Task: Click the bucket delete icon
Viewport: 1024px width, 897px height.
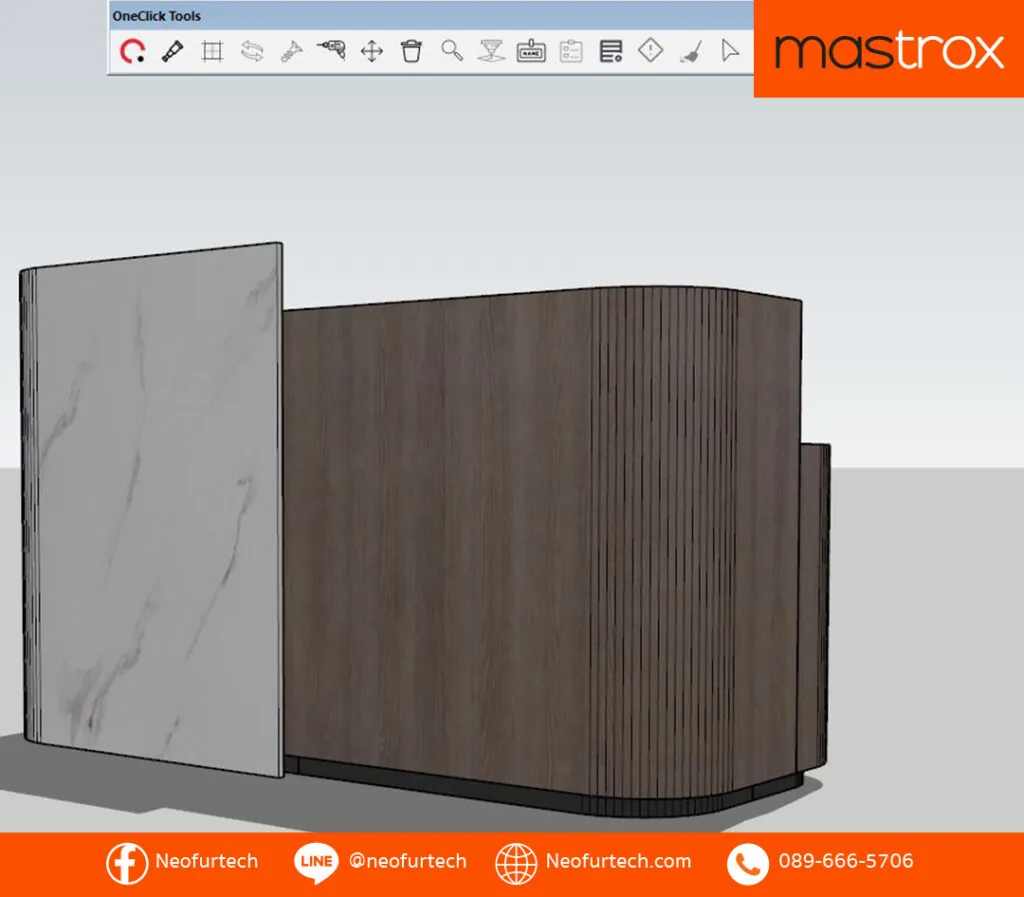Action: [x=411, y=51]
